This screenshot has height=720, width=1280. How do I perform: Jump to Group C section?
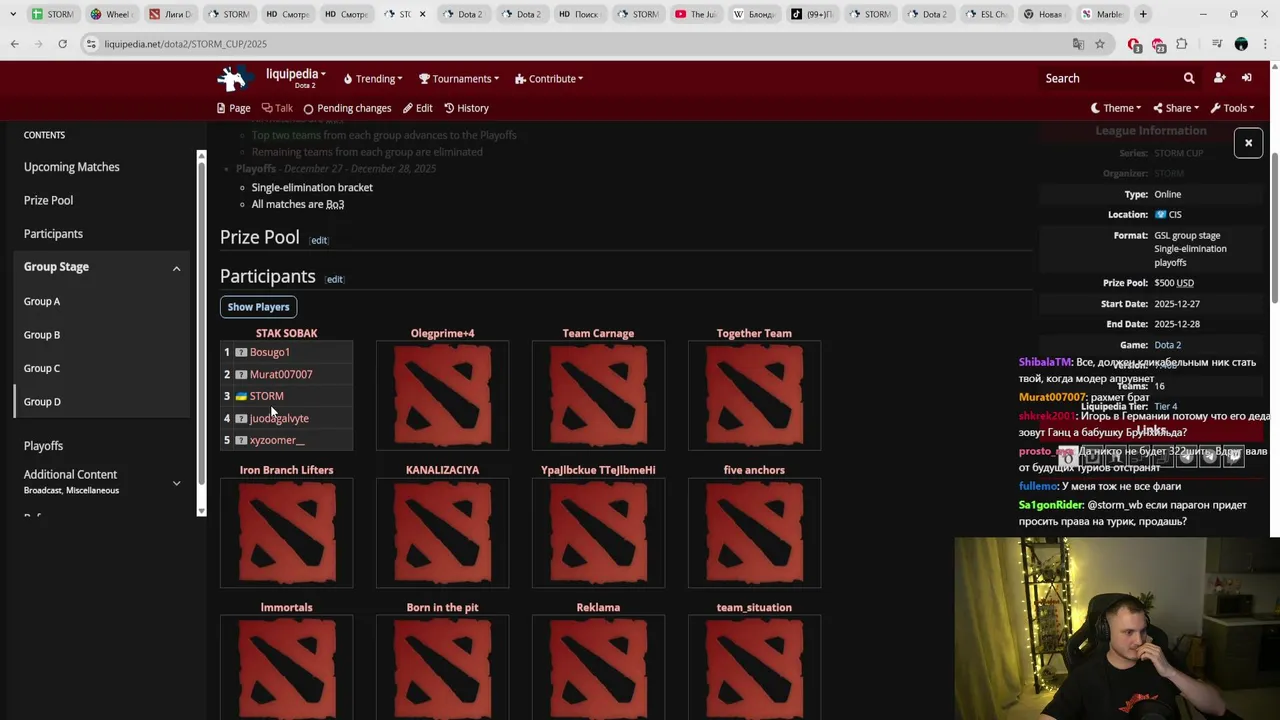tap(42, 368)
